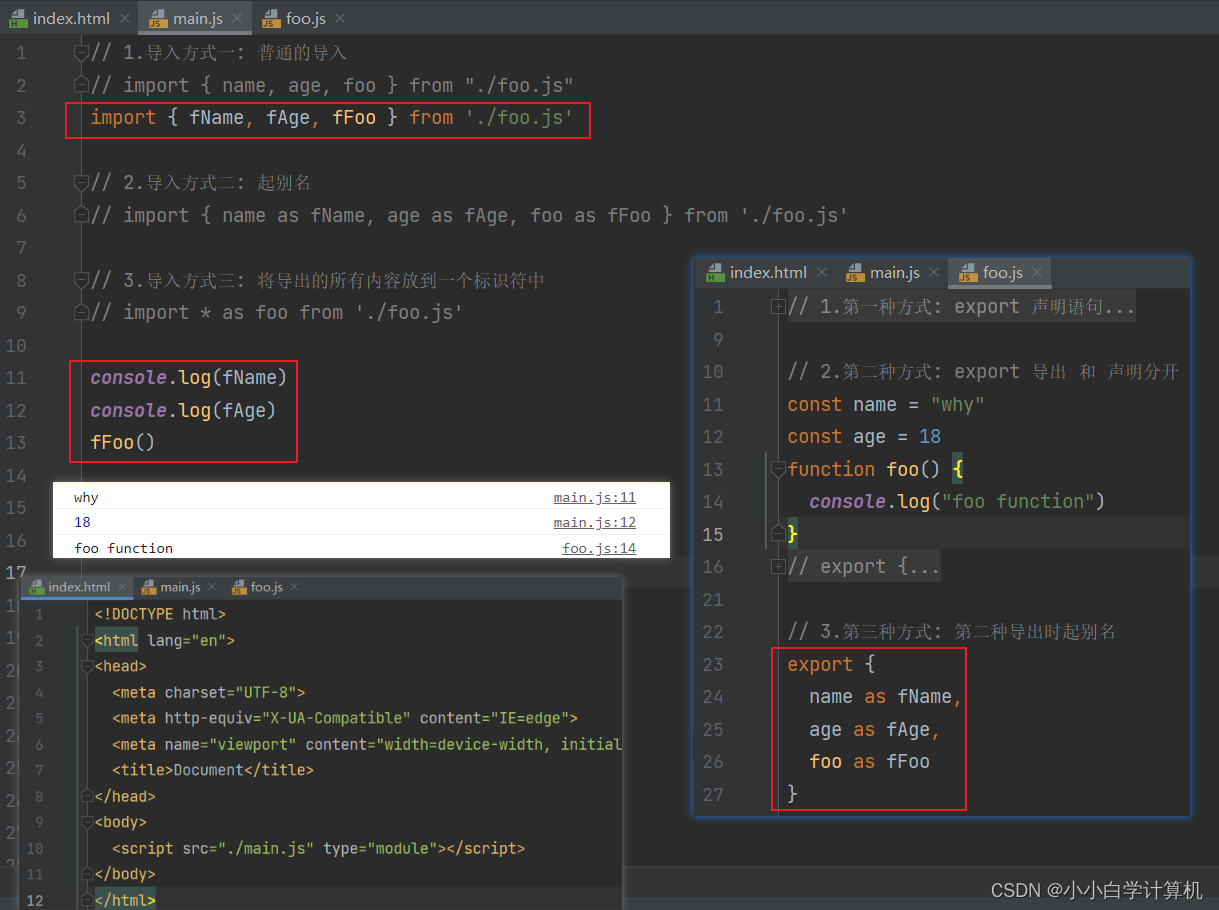Click line number 10 in index.html gutter
Screen dimensions: 1219x910
coord(35,849)
